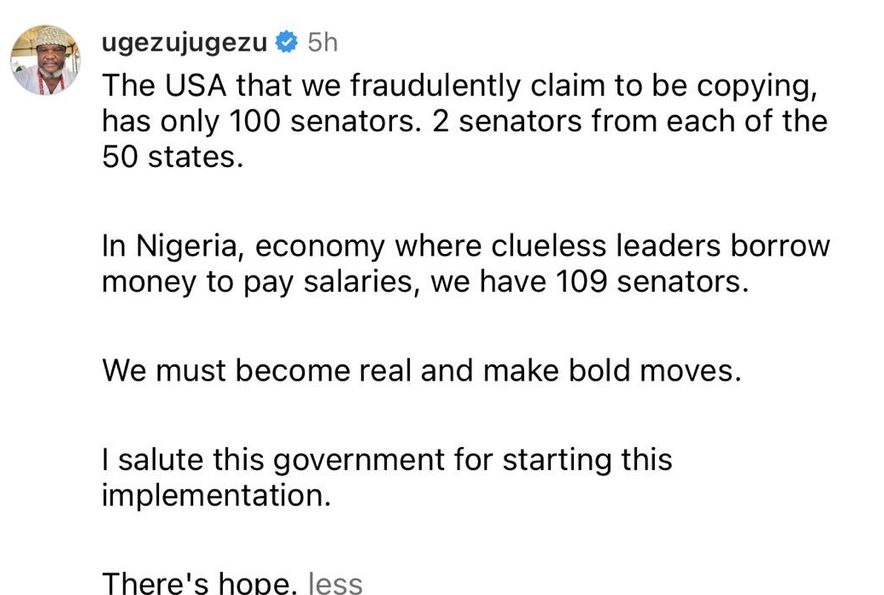This screenshot has width=884, height=595.
Task: Click the text "There's hope."
Action: (x=199, y=582)
